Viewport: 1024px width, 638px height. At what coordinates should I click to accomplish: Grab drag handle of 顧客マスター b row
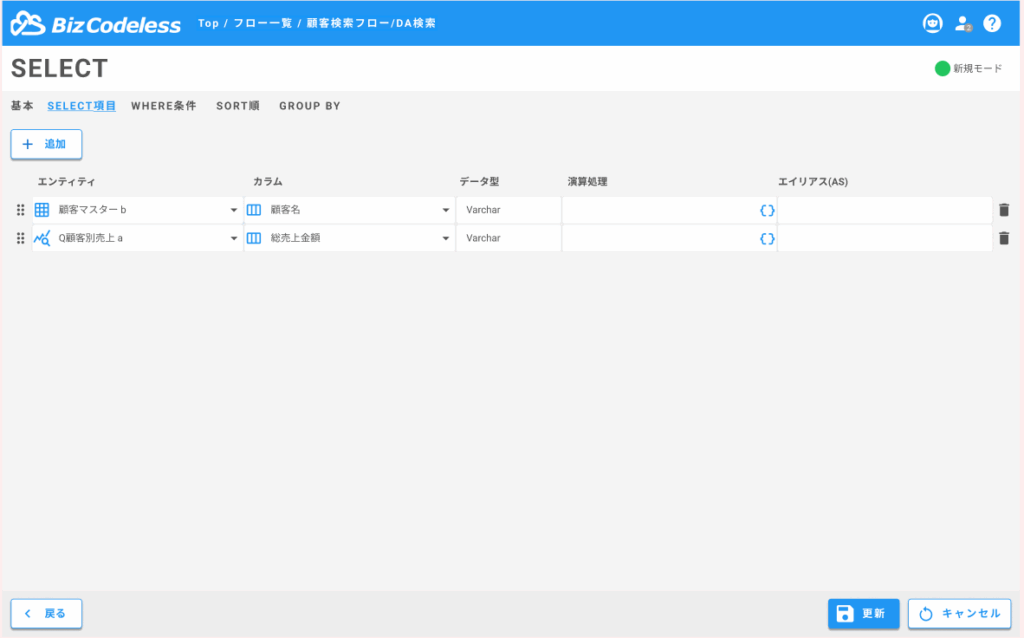click(x=20, y=210)
